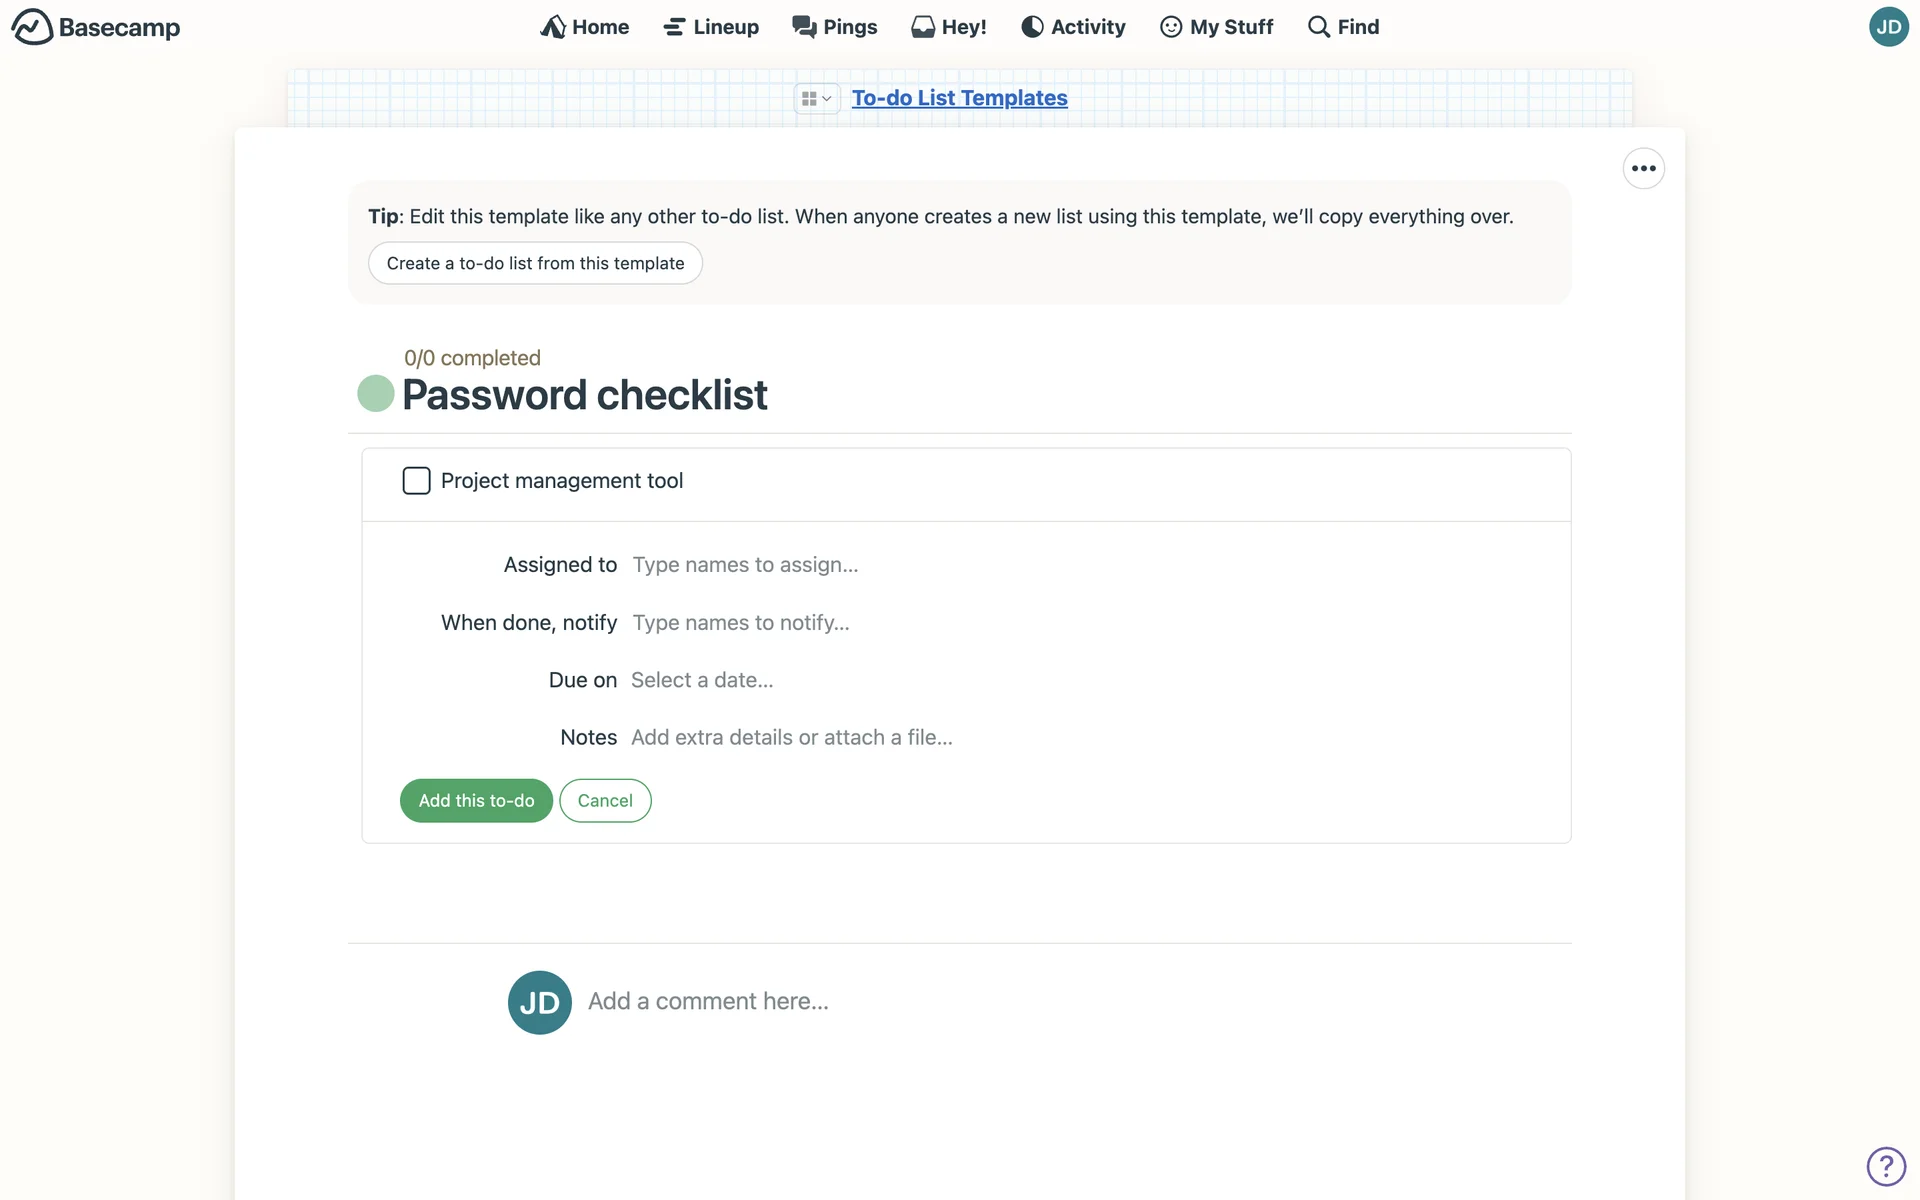Screen dimensions: 1920x1200
Task: Open the Hey! inbox
Action: [x=948, y=27]
